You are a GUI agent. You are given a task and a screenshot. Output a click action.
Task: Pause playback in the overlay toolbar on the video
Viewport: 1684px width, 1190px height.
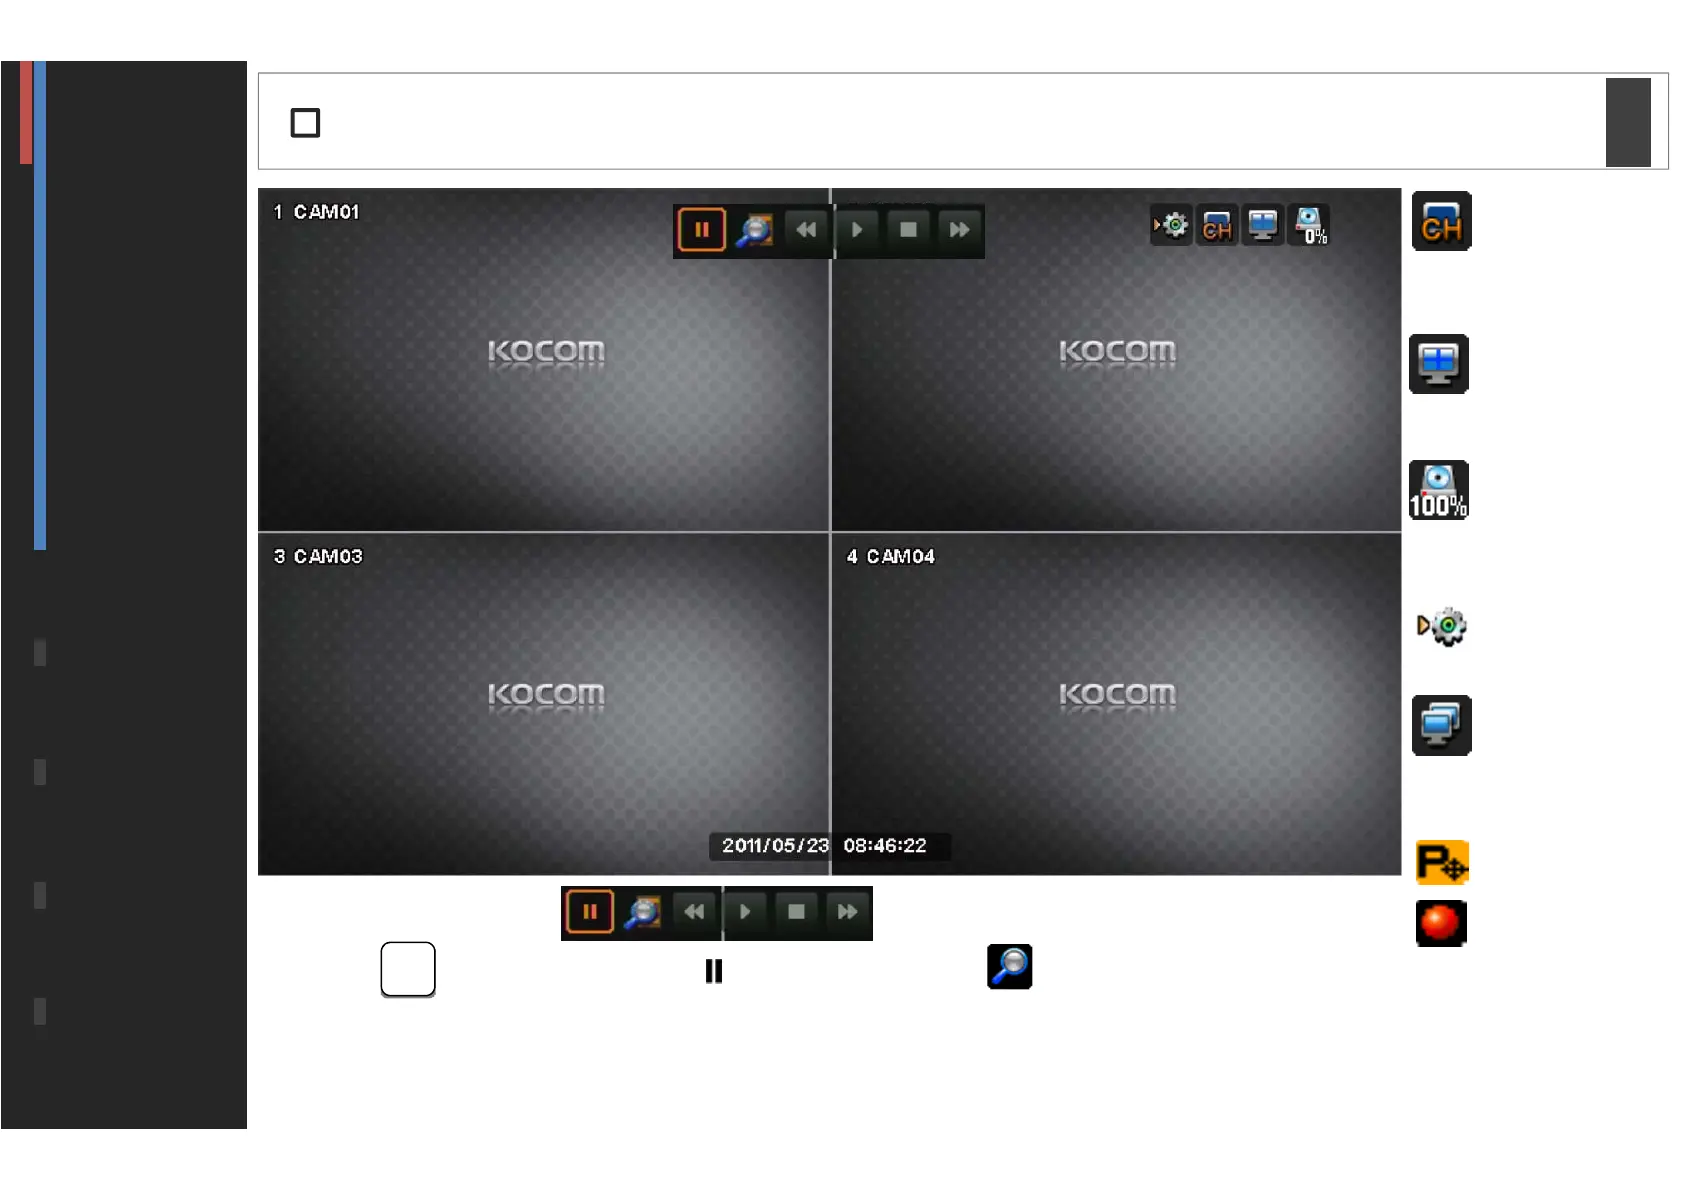(701, 230)
